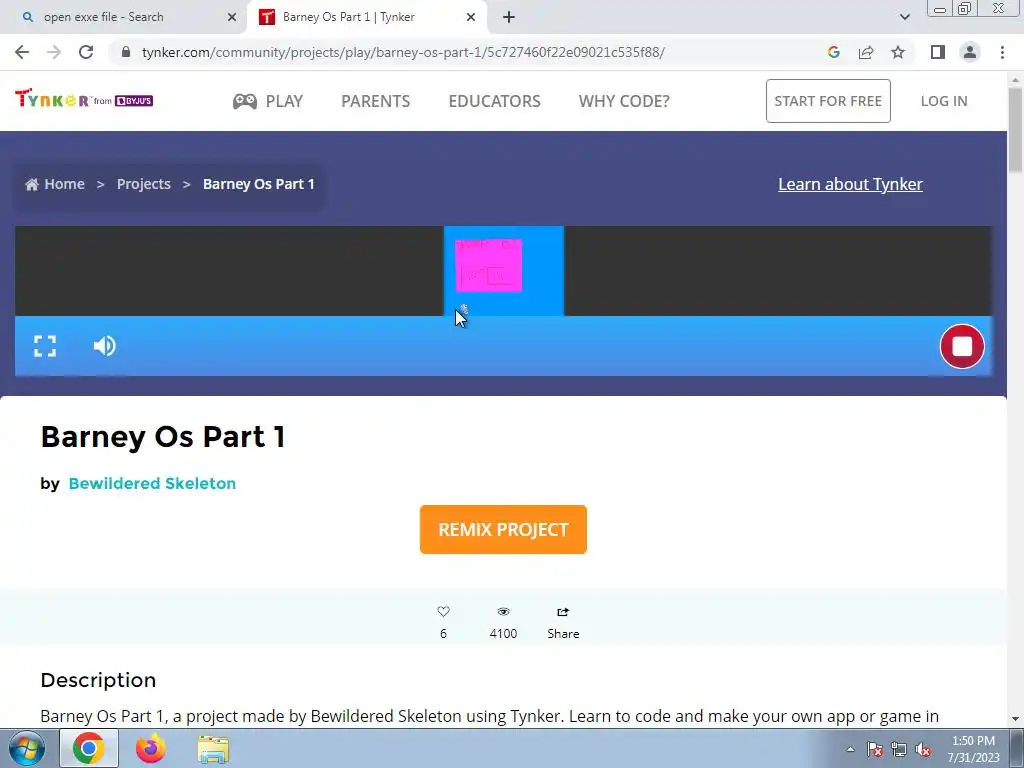Click the Chrome taskbar icon
The image size is (1024, 768).
point(89,748)
